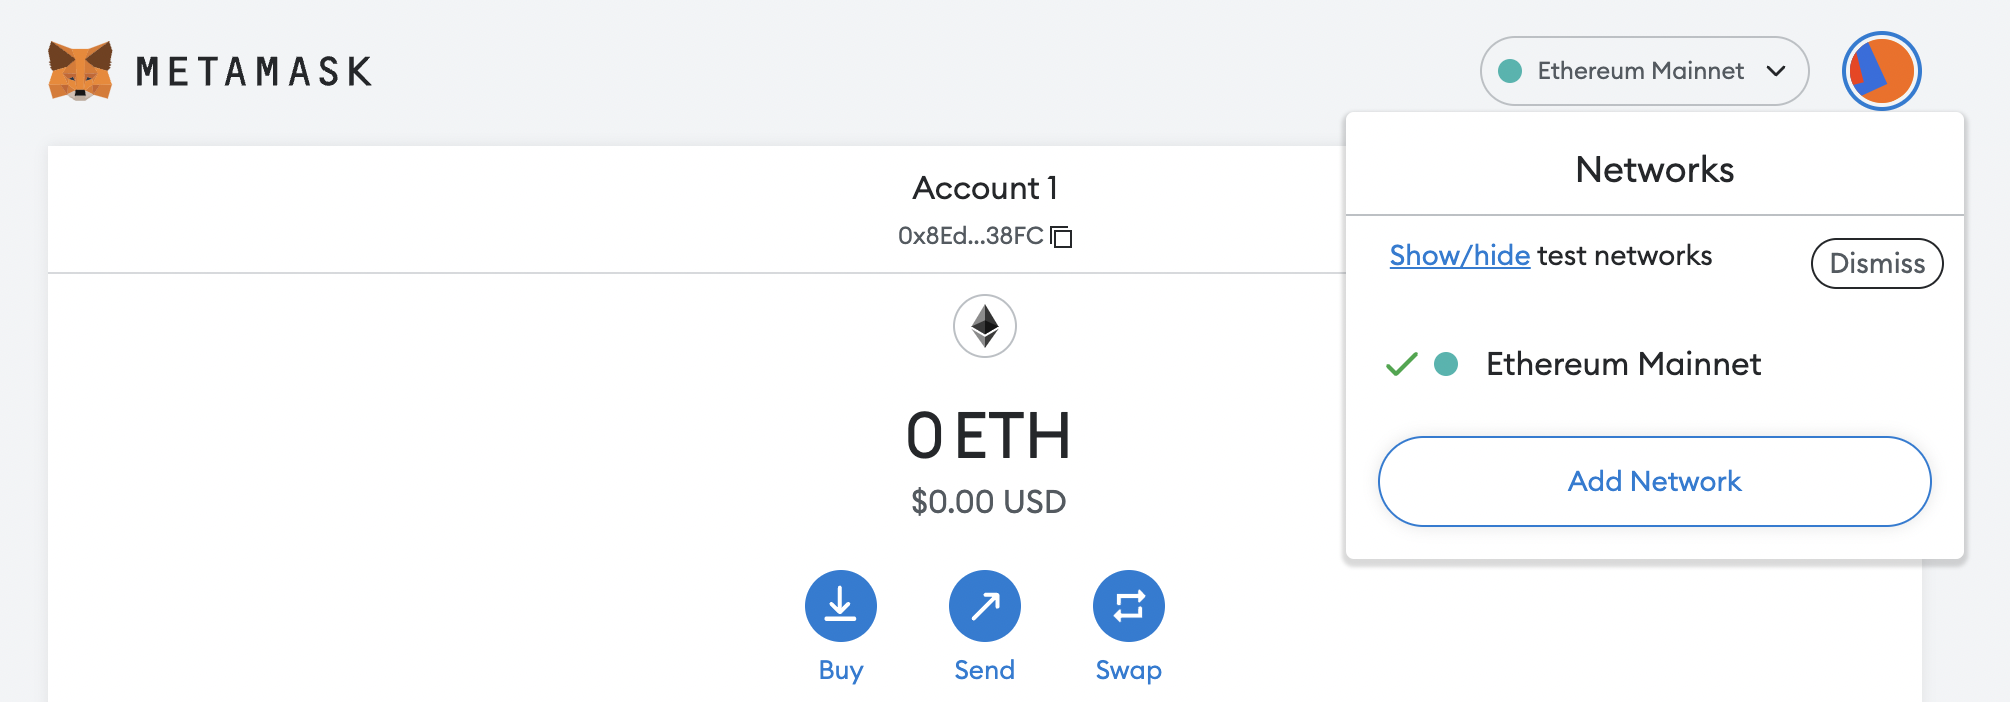Select the Swap icon

tap(1128, 605)
